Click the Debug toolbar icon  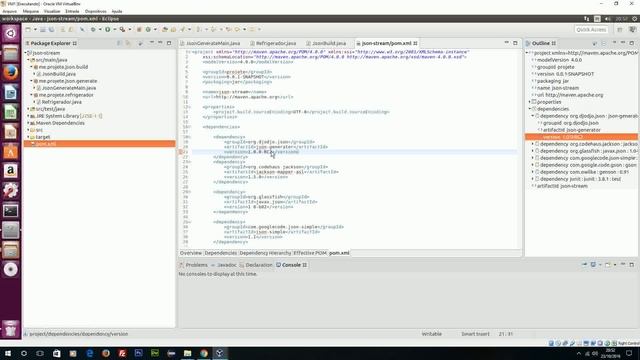(x=93, y=29)
